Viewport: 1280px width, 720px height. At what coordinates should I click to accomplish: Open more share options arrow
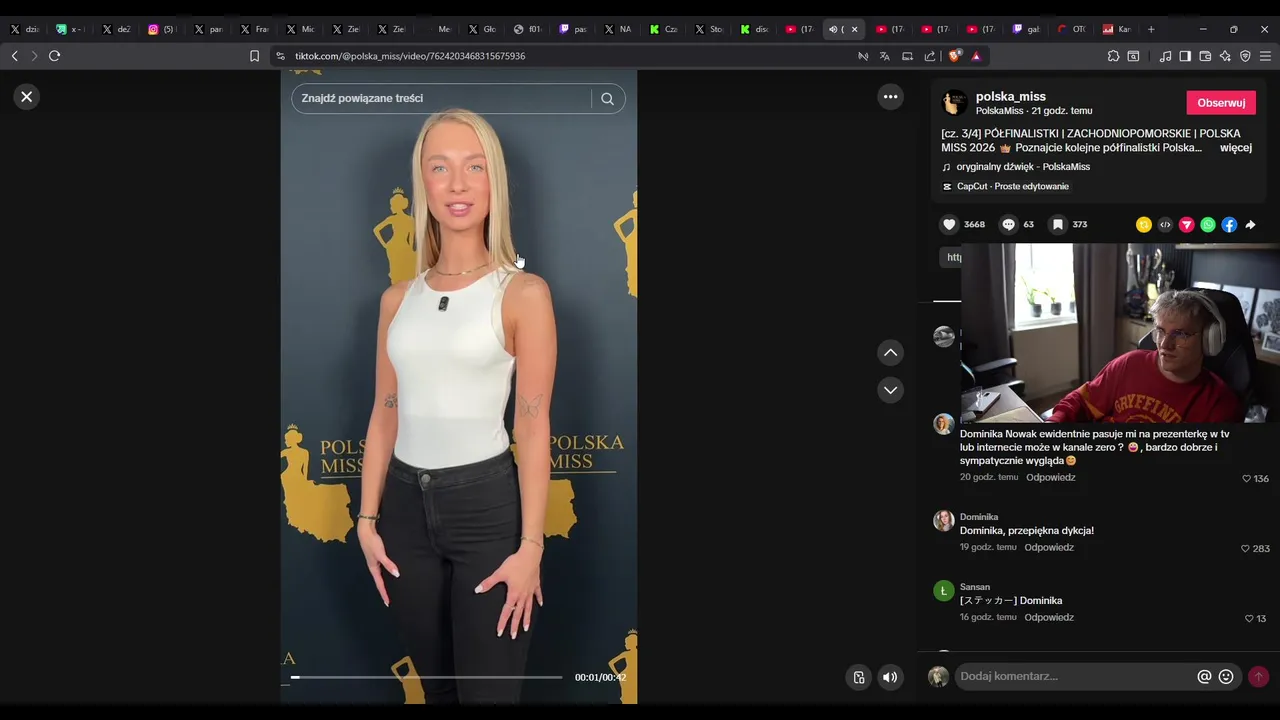click(1251, 225)
